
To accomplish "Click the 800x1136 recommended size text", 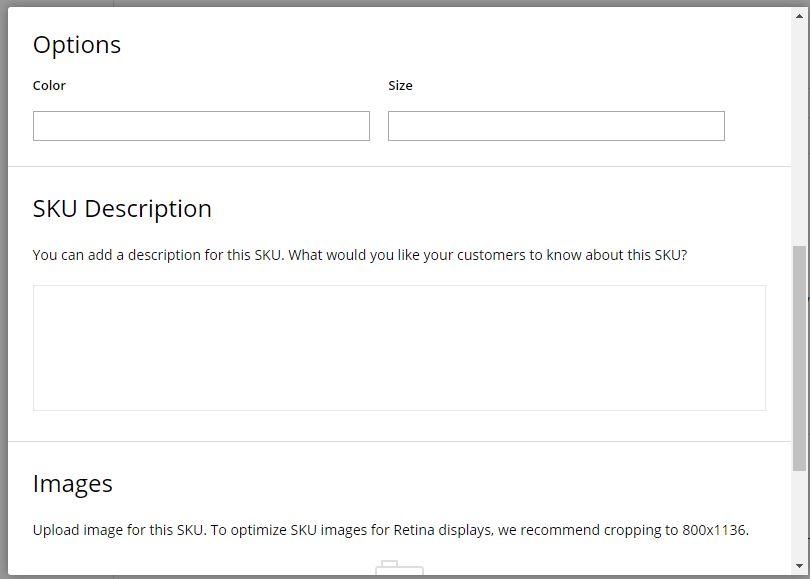I will (714, 530).
